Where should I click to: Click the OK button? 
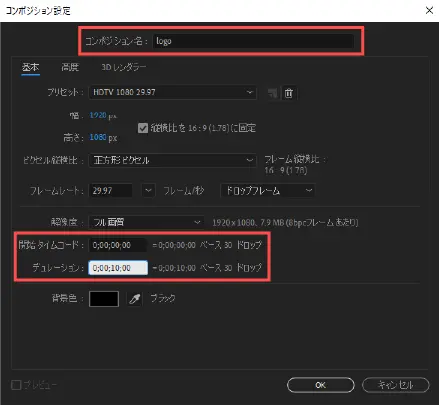pyautogui.click(x=321, y=385)
